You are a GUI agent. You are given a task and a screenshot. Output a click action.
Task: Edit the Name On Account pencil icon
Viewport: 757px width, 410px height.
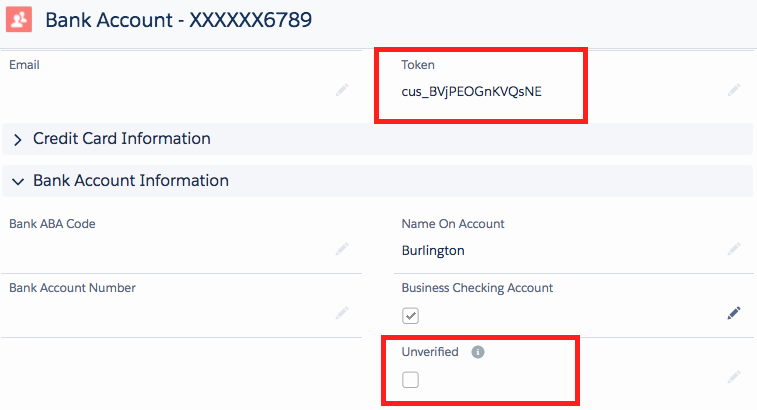[733, 249]
